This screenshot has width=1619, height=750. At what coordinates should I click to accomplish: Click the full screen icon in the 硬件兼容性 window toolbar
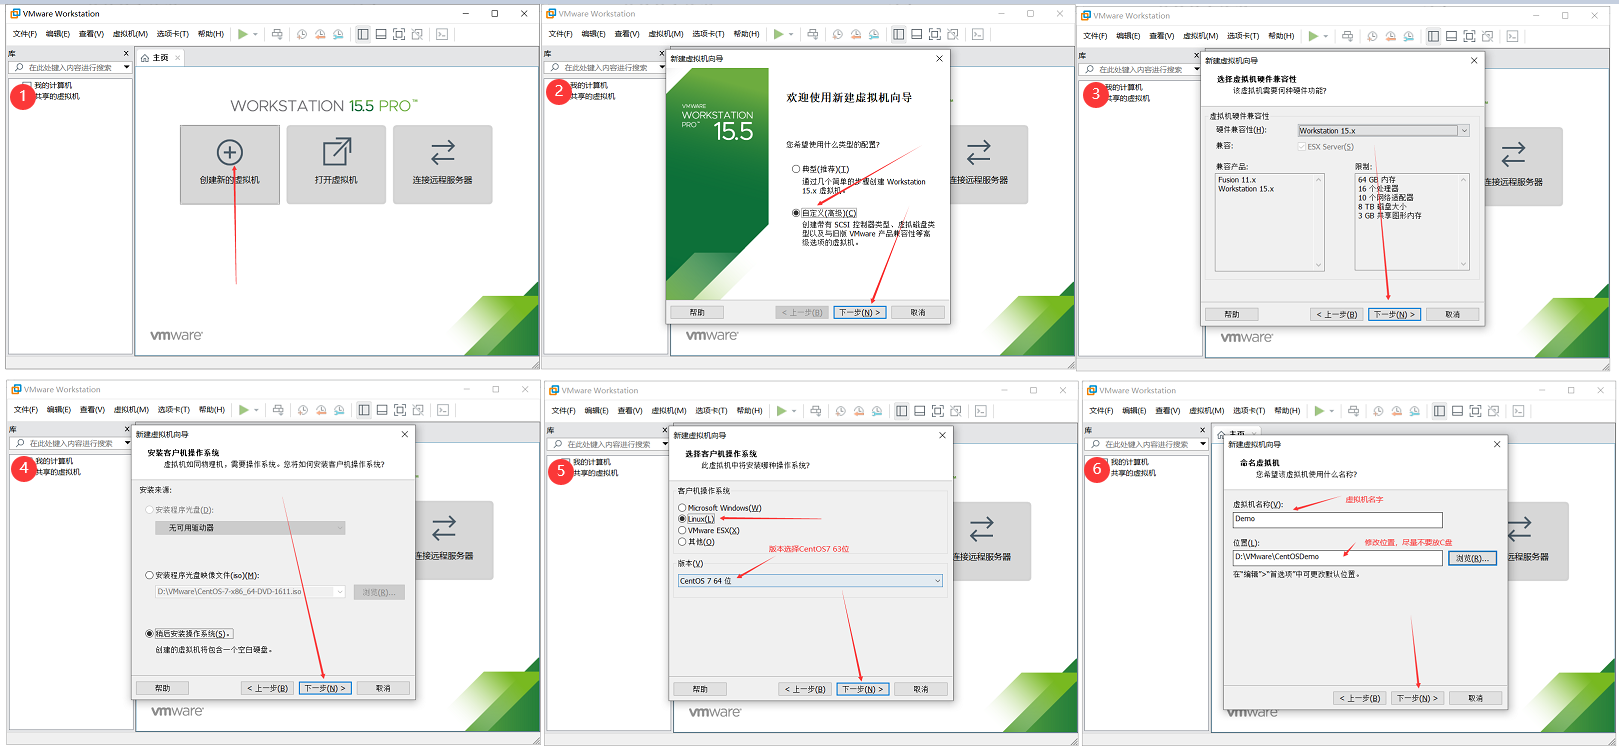pyautogui.click(x=1469, y=36)
